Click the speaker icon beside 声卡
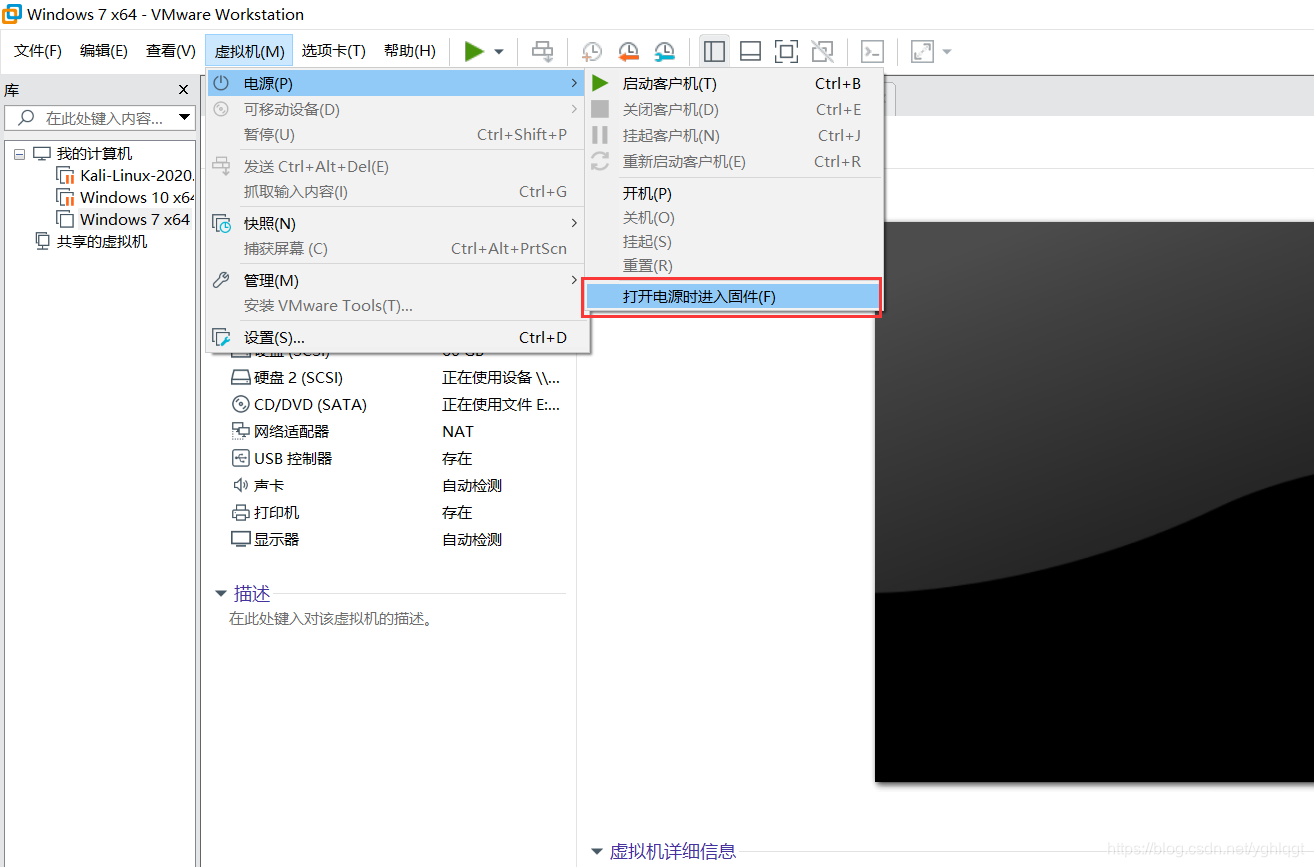Image resolution: width=1314 pixels, height=867 pixels. coord(240,485)
